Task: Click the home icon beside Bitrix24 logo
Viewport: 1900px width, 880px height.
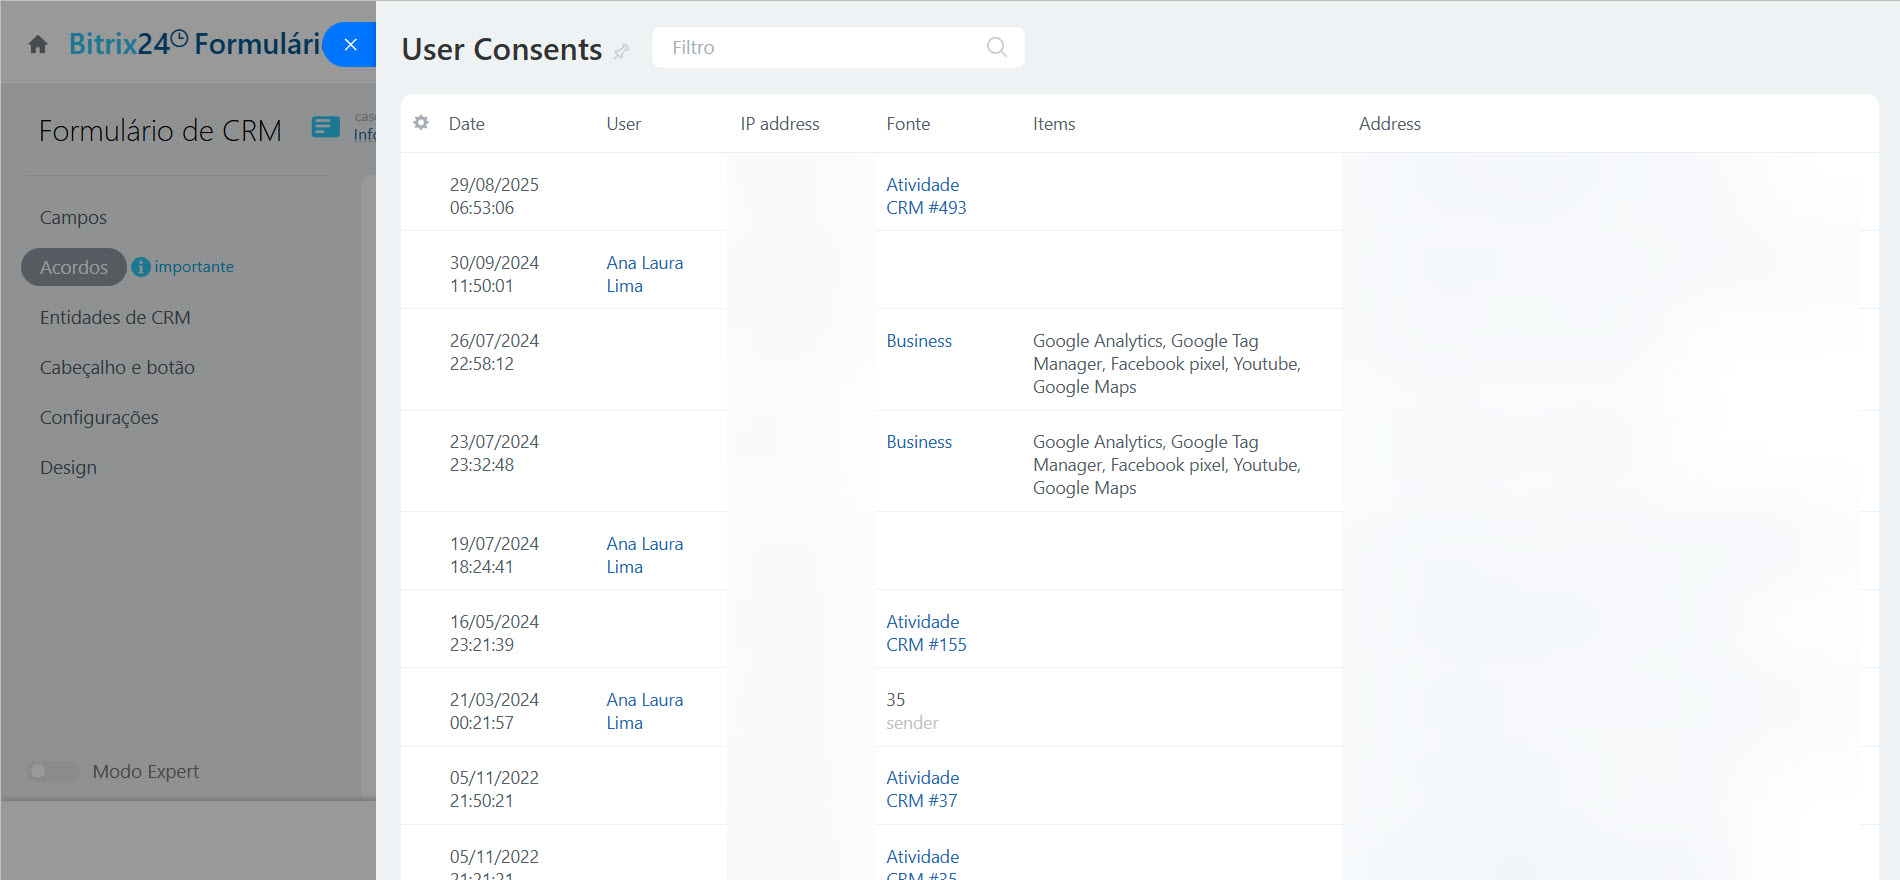Action: 38,45
